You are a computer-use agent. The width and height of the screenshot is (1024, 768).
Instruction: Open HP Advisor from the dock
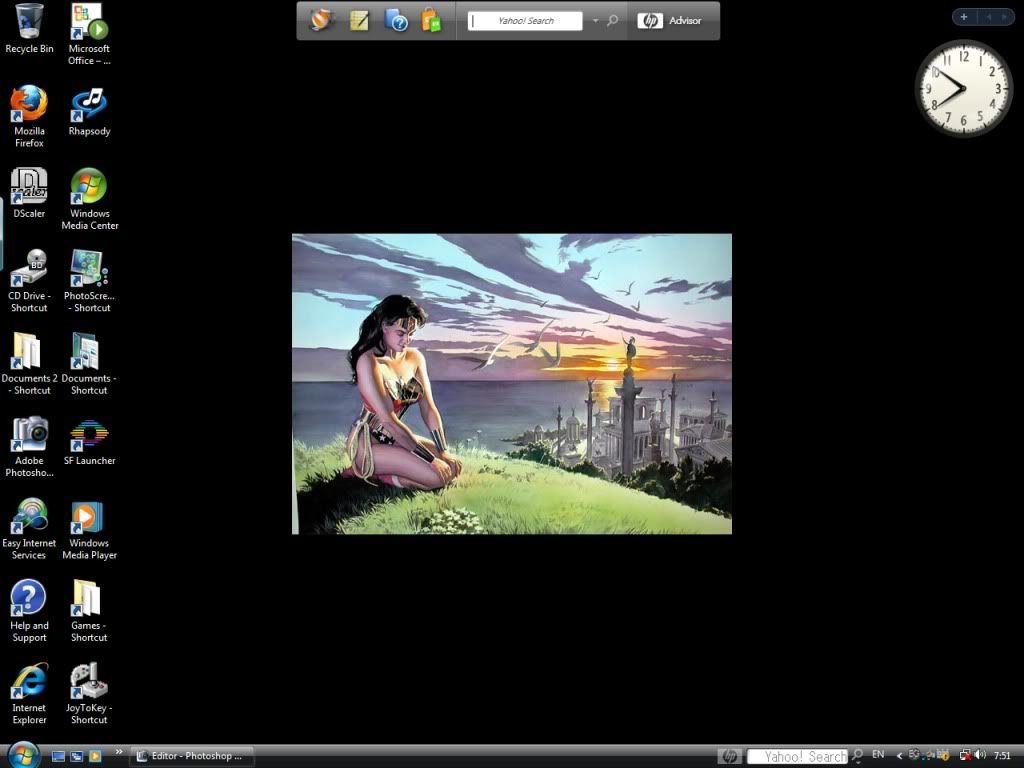point(669,21)
